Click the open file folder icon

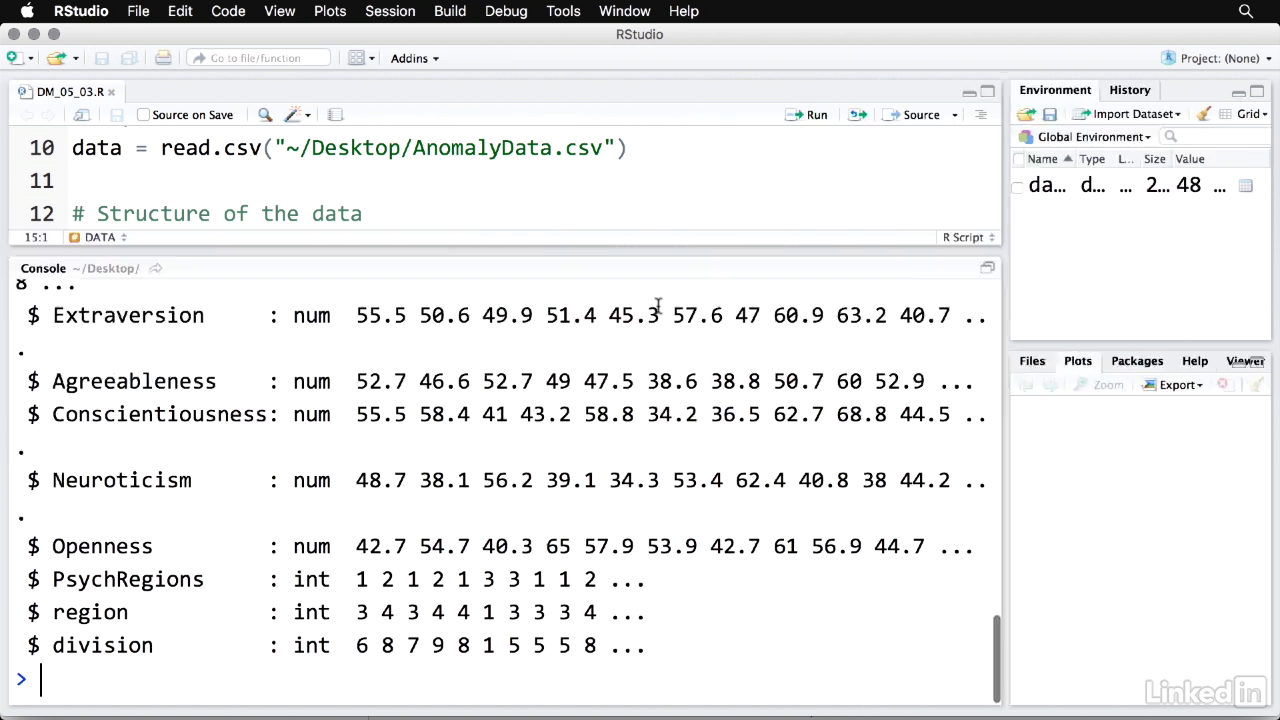(56, 58)
